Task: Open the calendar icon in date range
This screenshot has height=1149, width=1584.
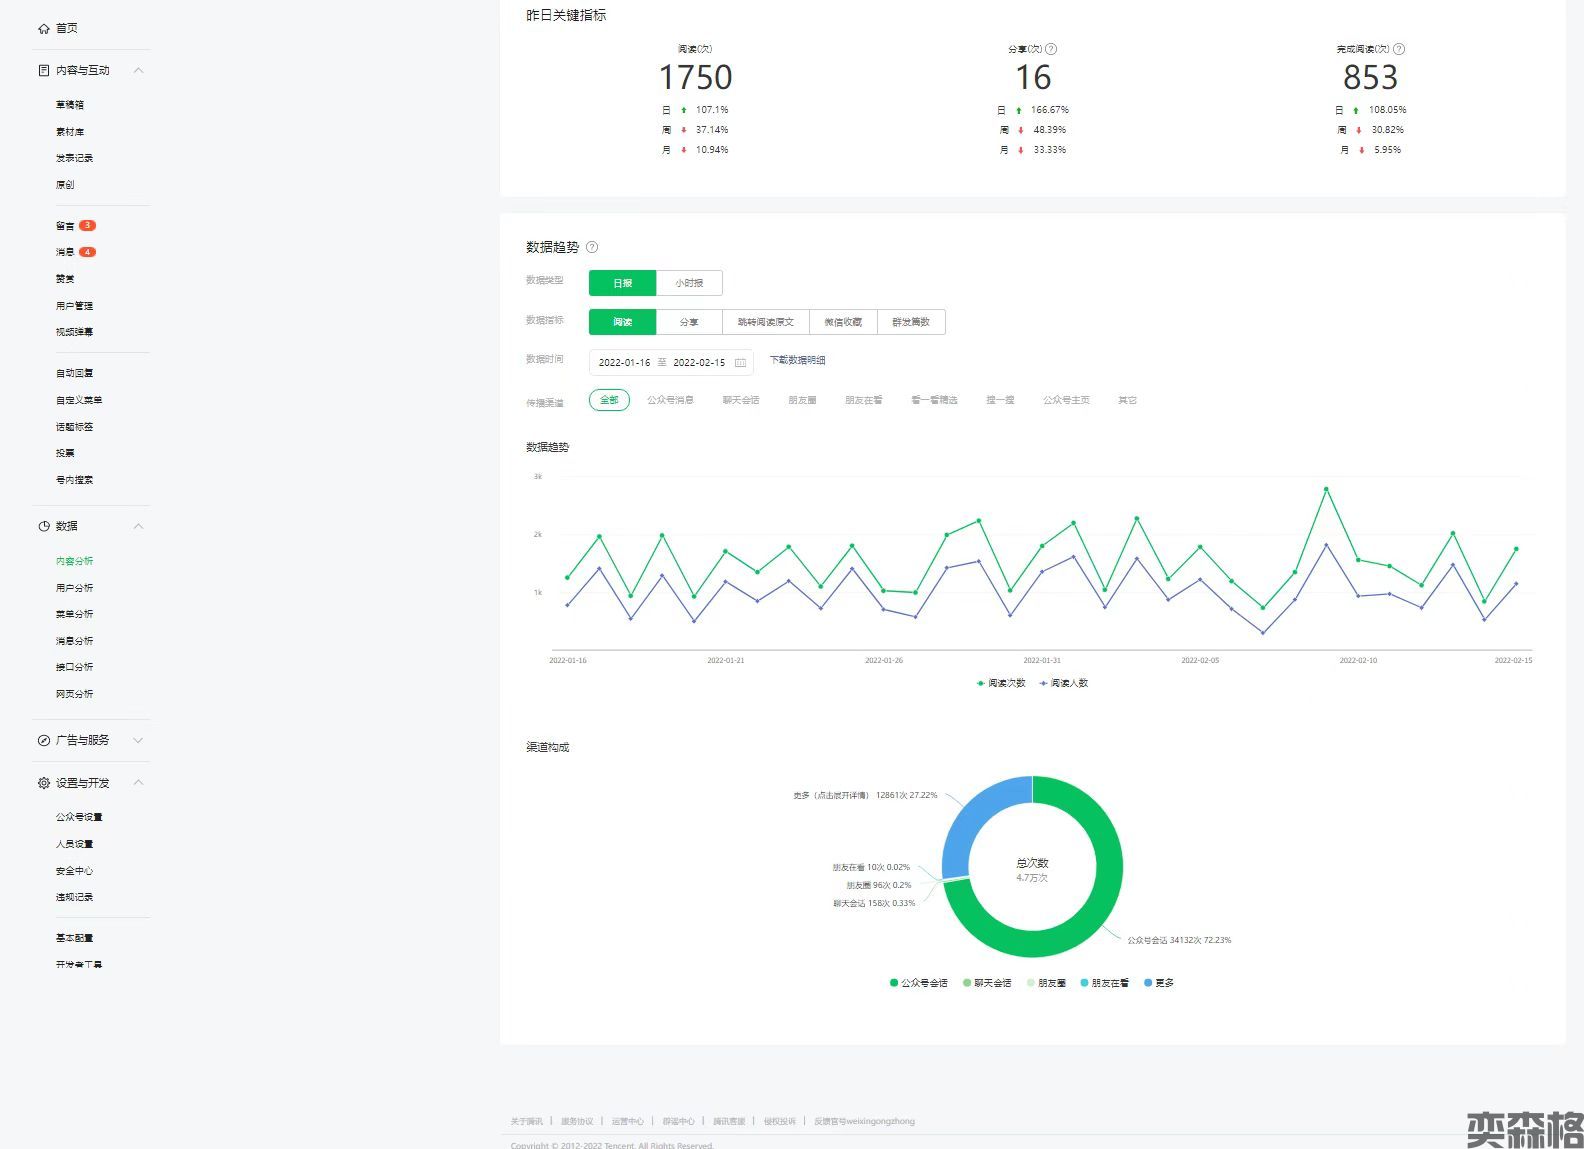Action: pos(740,363)
